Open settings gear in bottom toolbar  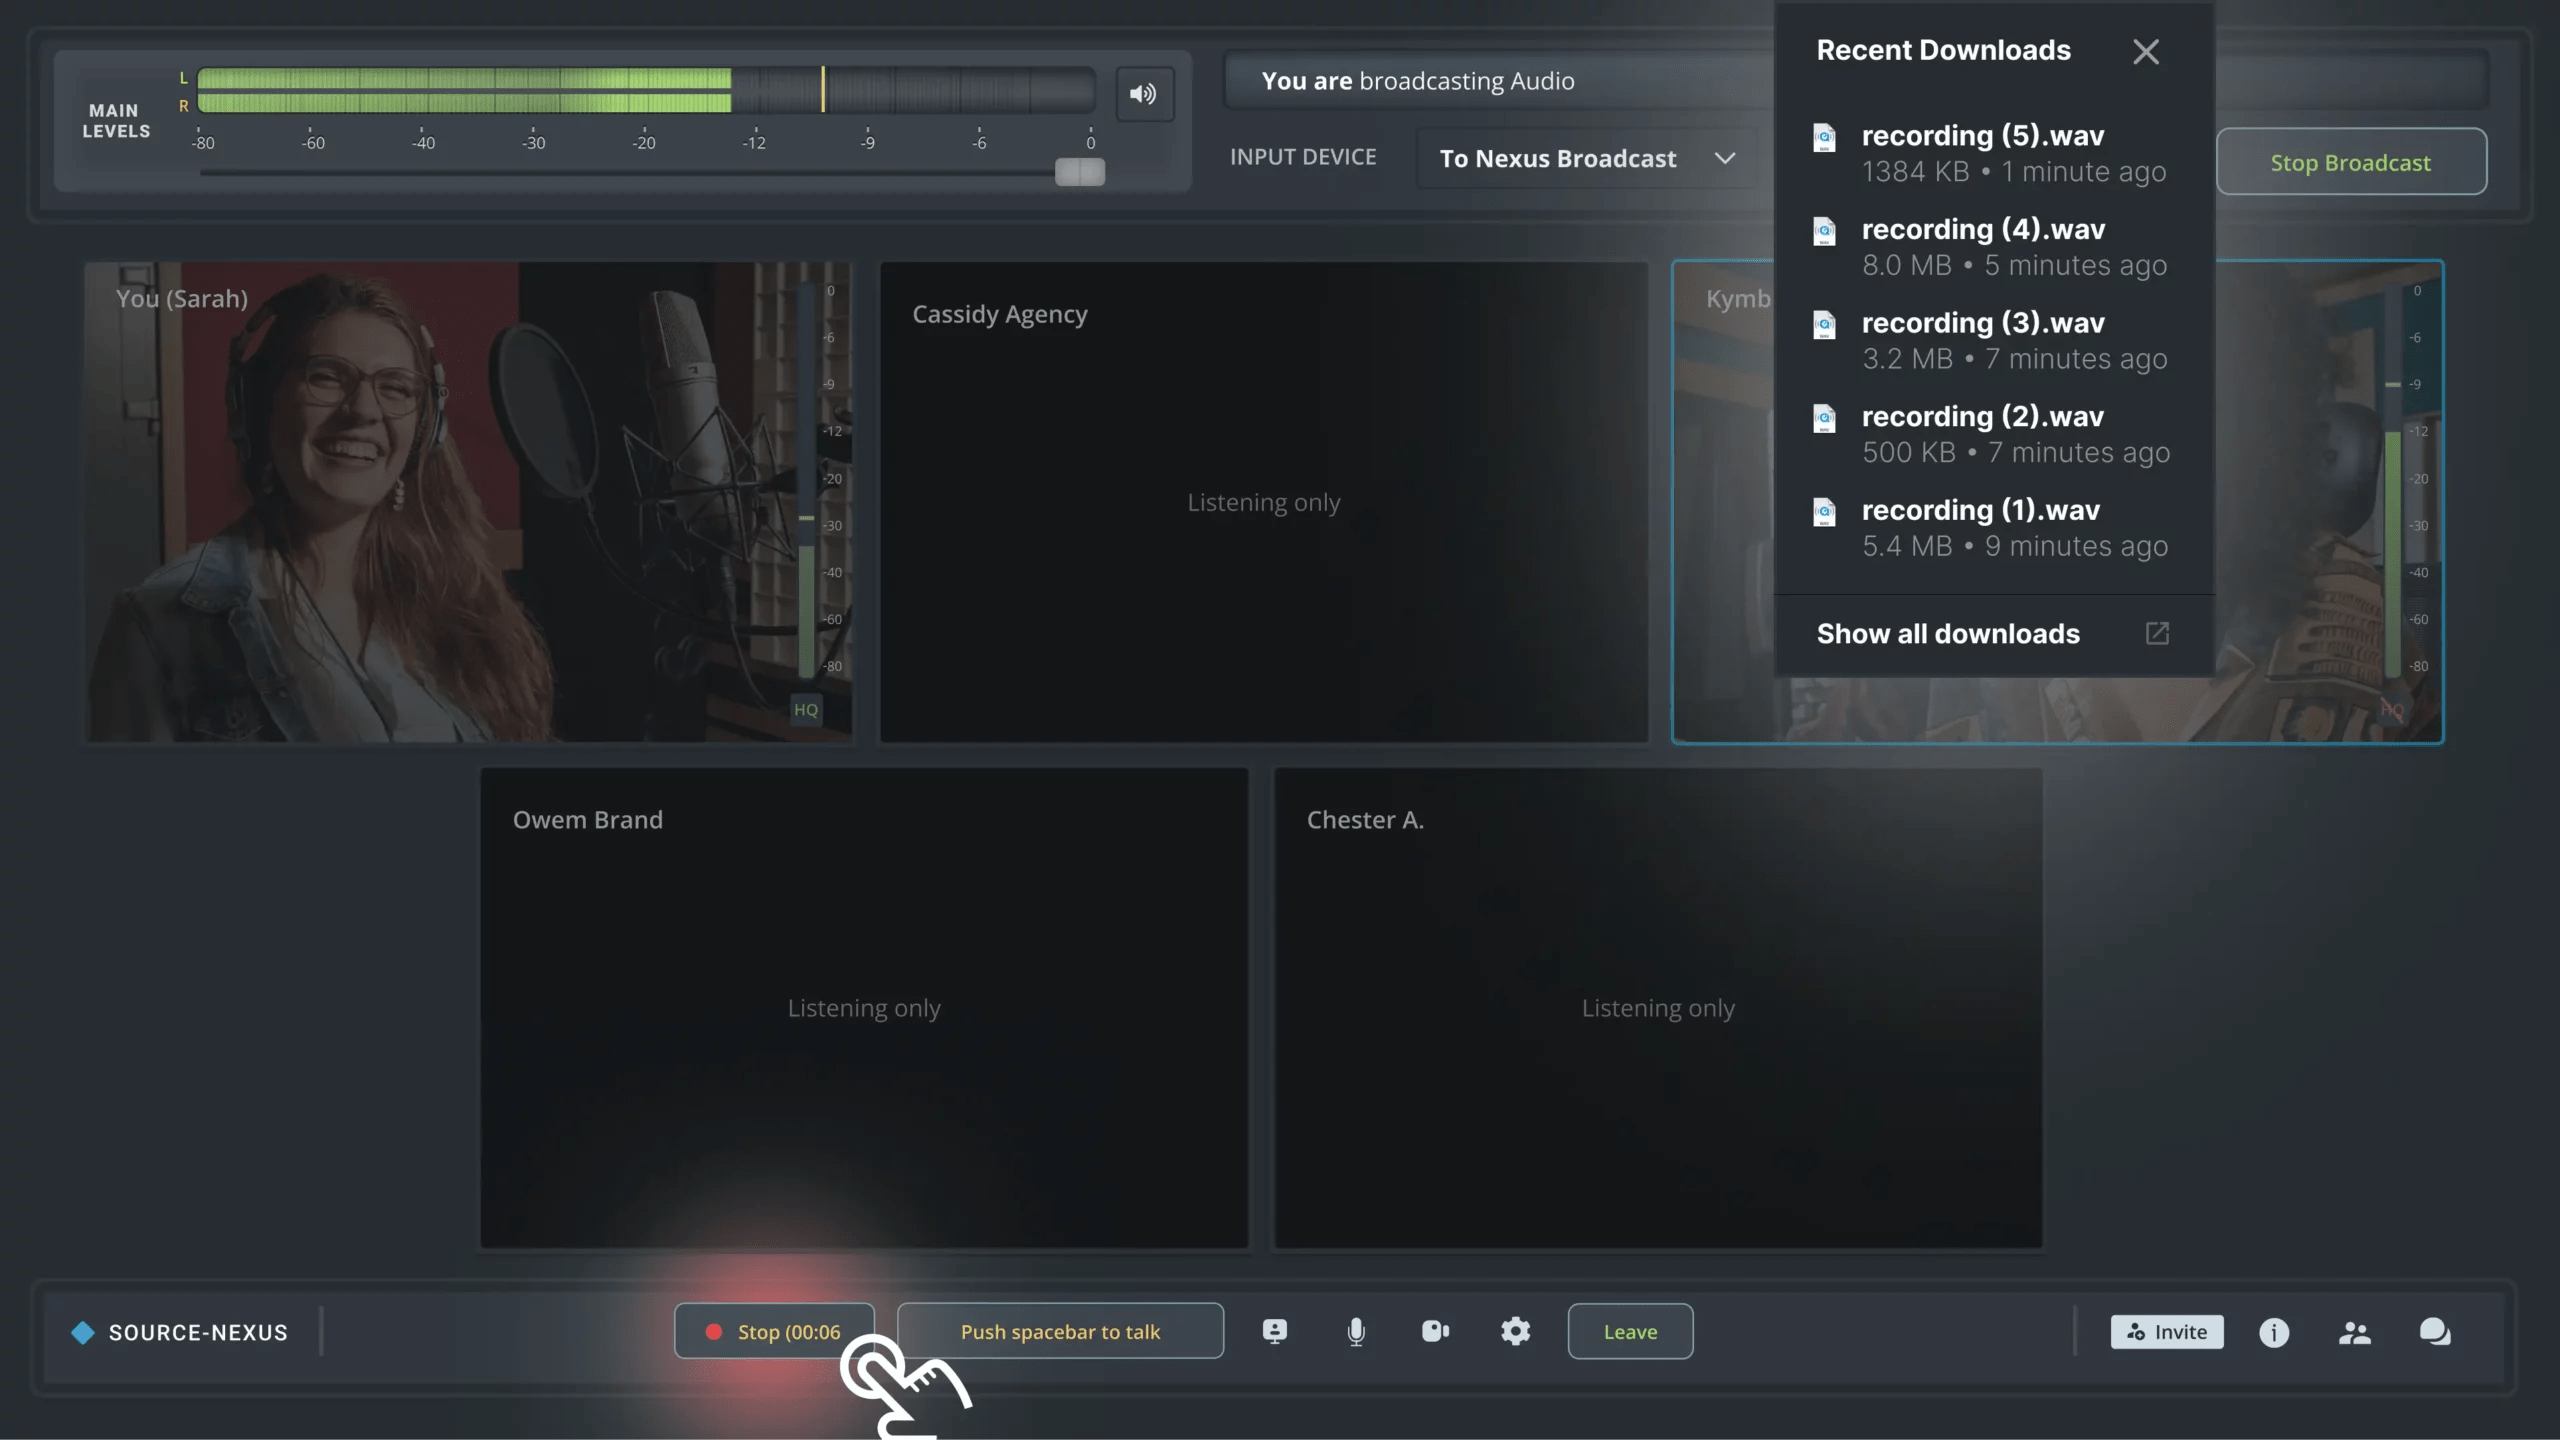point(1515,1332)
